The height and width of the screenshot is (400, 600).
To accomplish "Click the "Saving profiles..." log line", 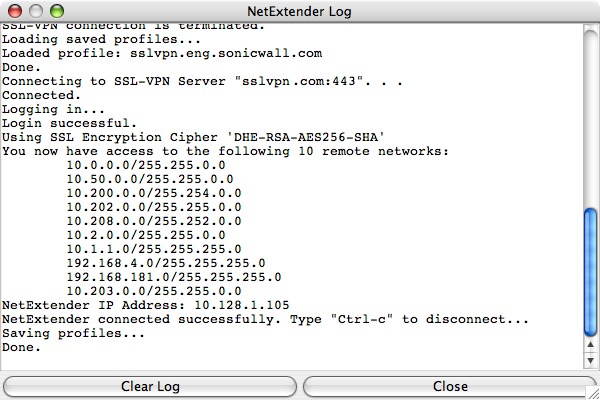I will [74, 333].
